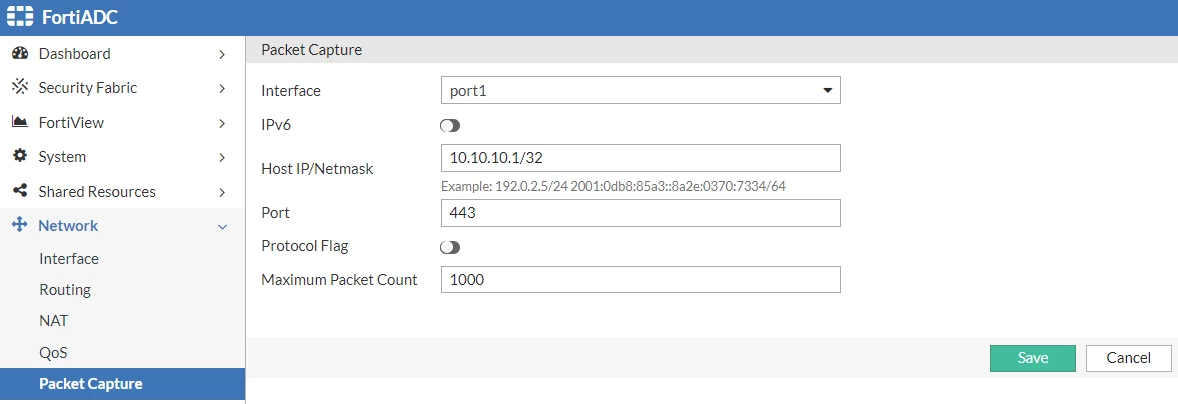Click the Protocol Flag label
The height and width of the screenshot is (404, 1178).
pyautogui.click(x=304, y=246)
